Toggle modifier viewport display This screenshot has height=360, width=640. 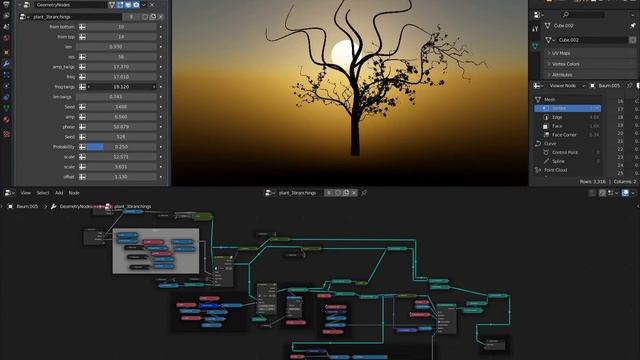pos(128,5)
